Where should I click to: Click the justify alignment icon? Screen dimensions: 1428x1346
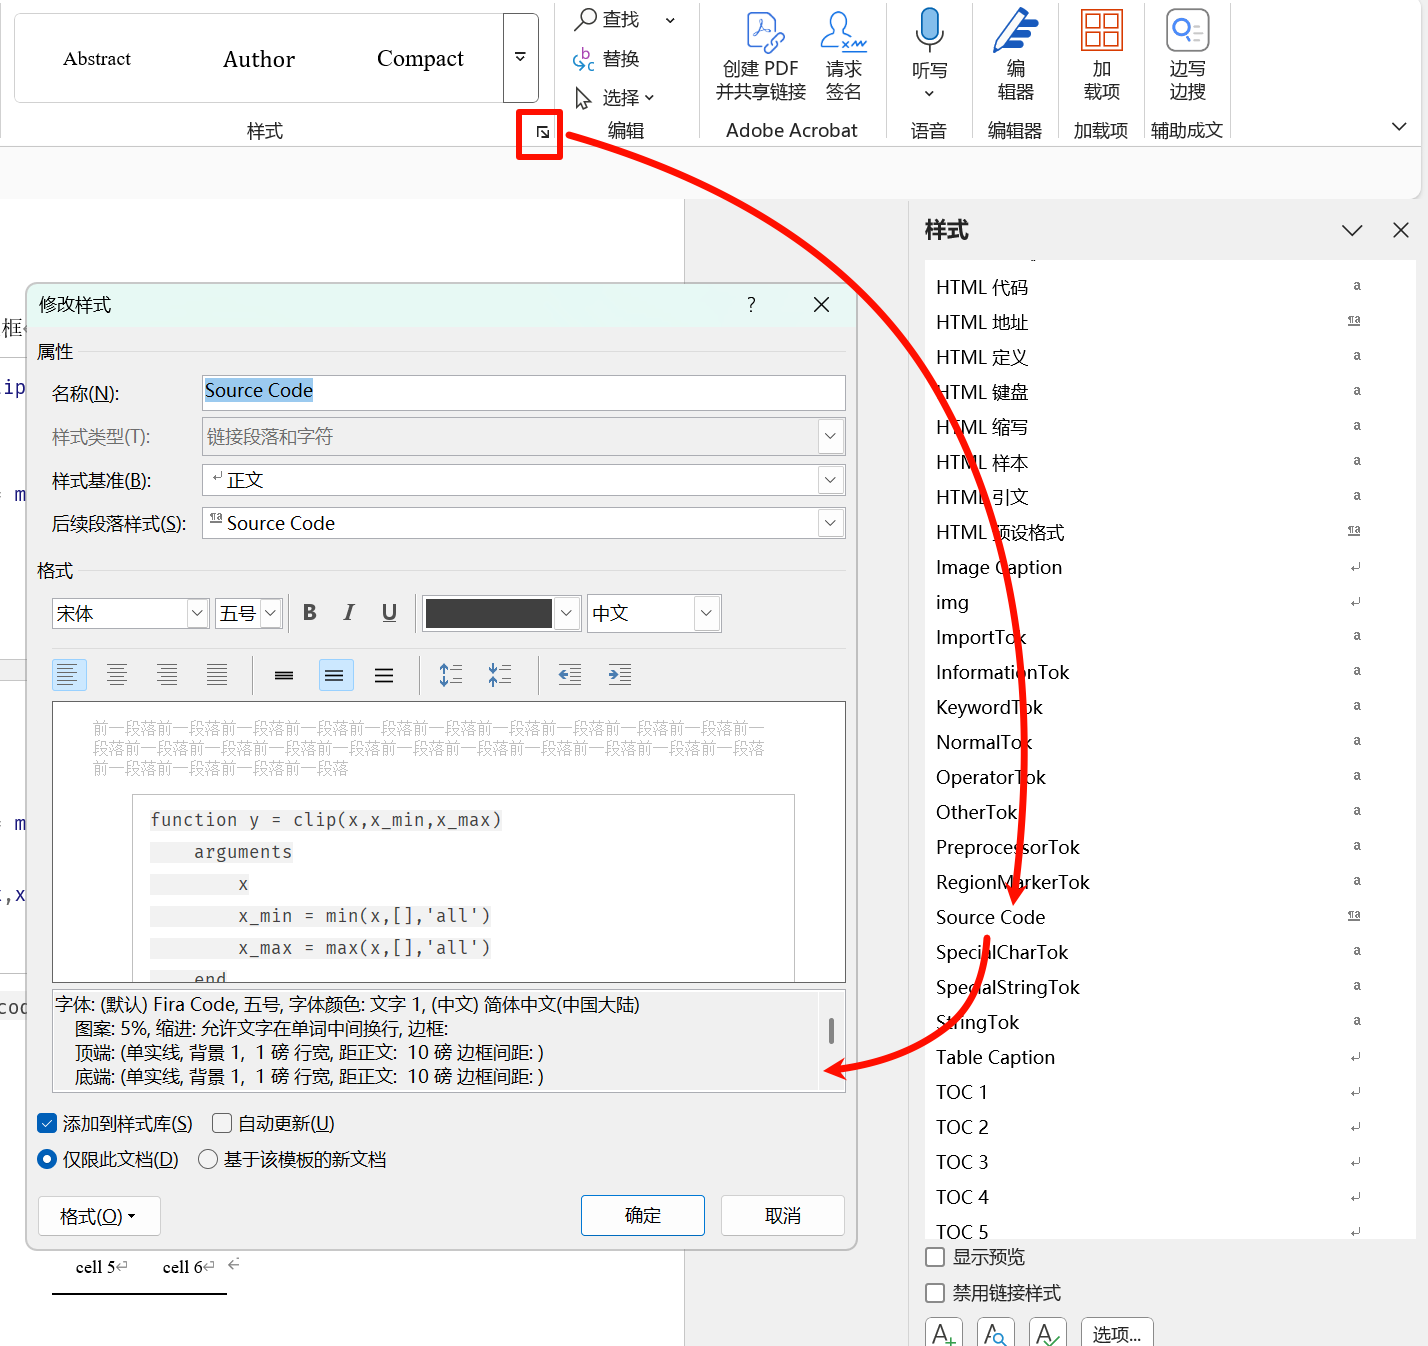(217, 675)
